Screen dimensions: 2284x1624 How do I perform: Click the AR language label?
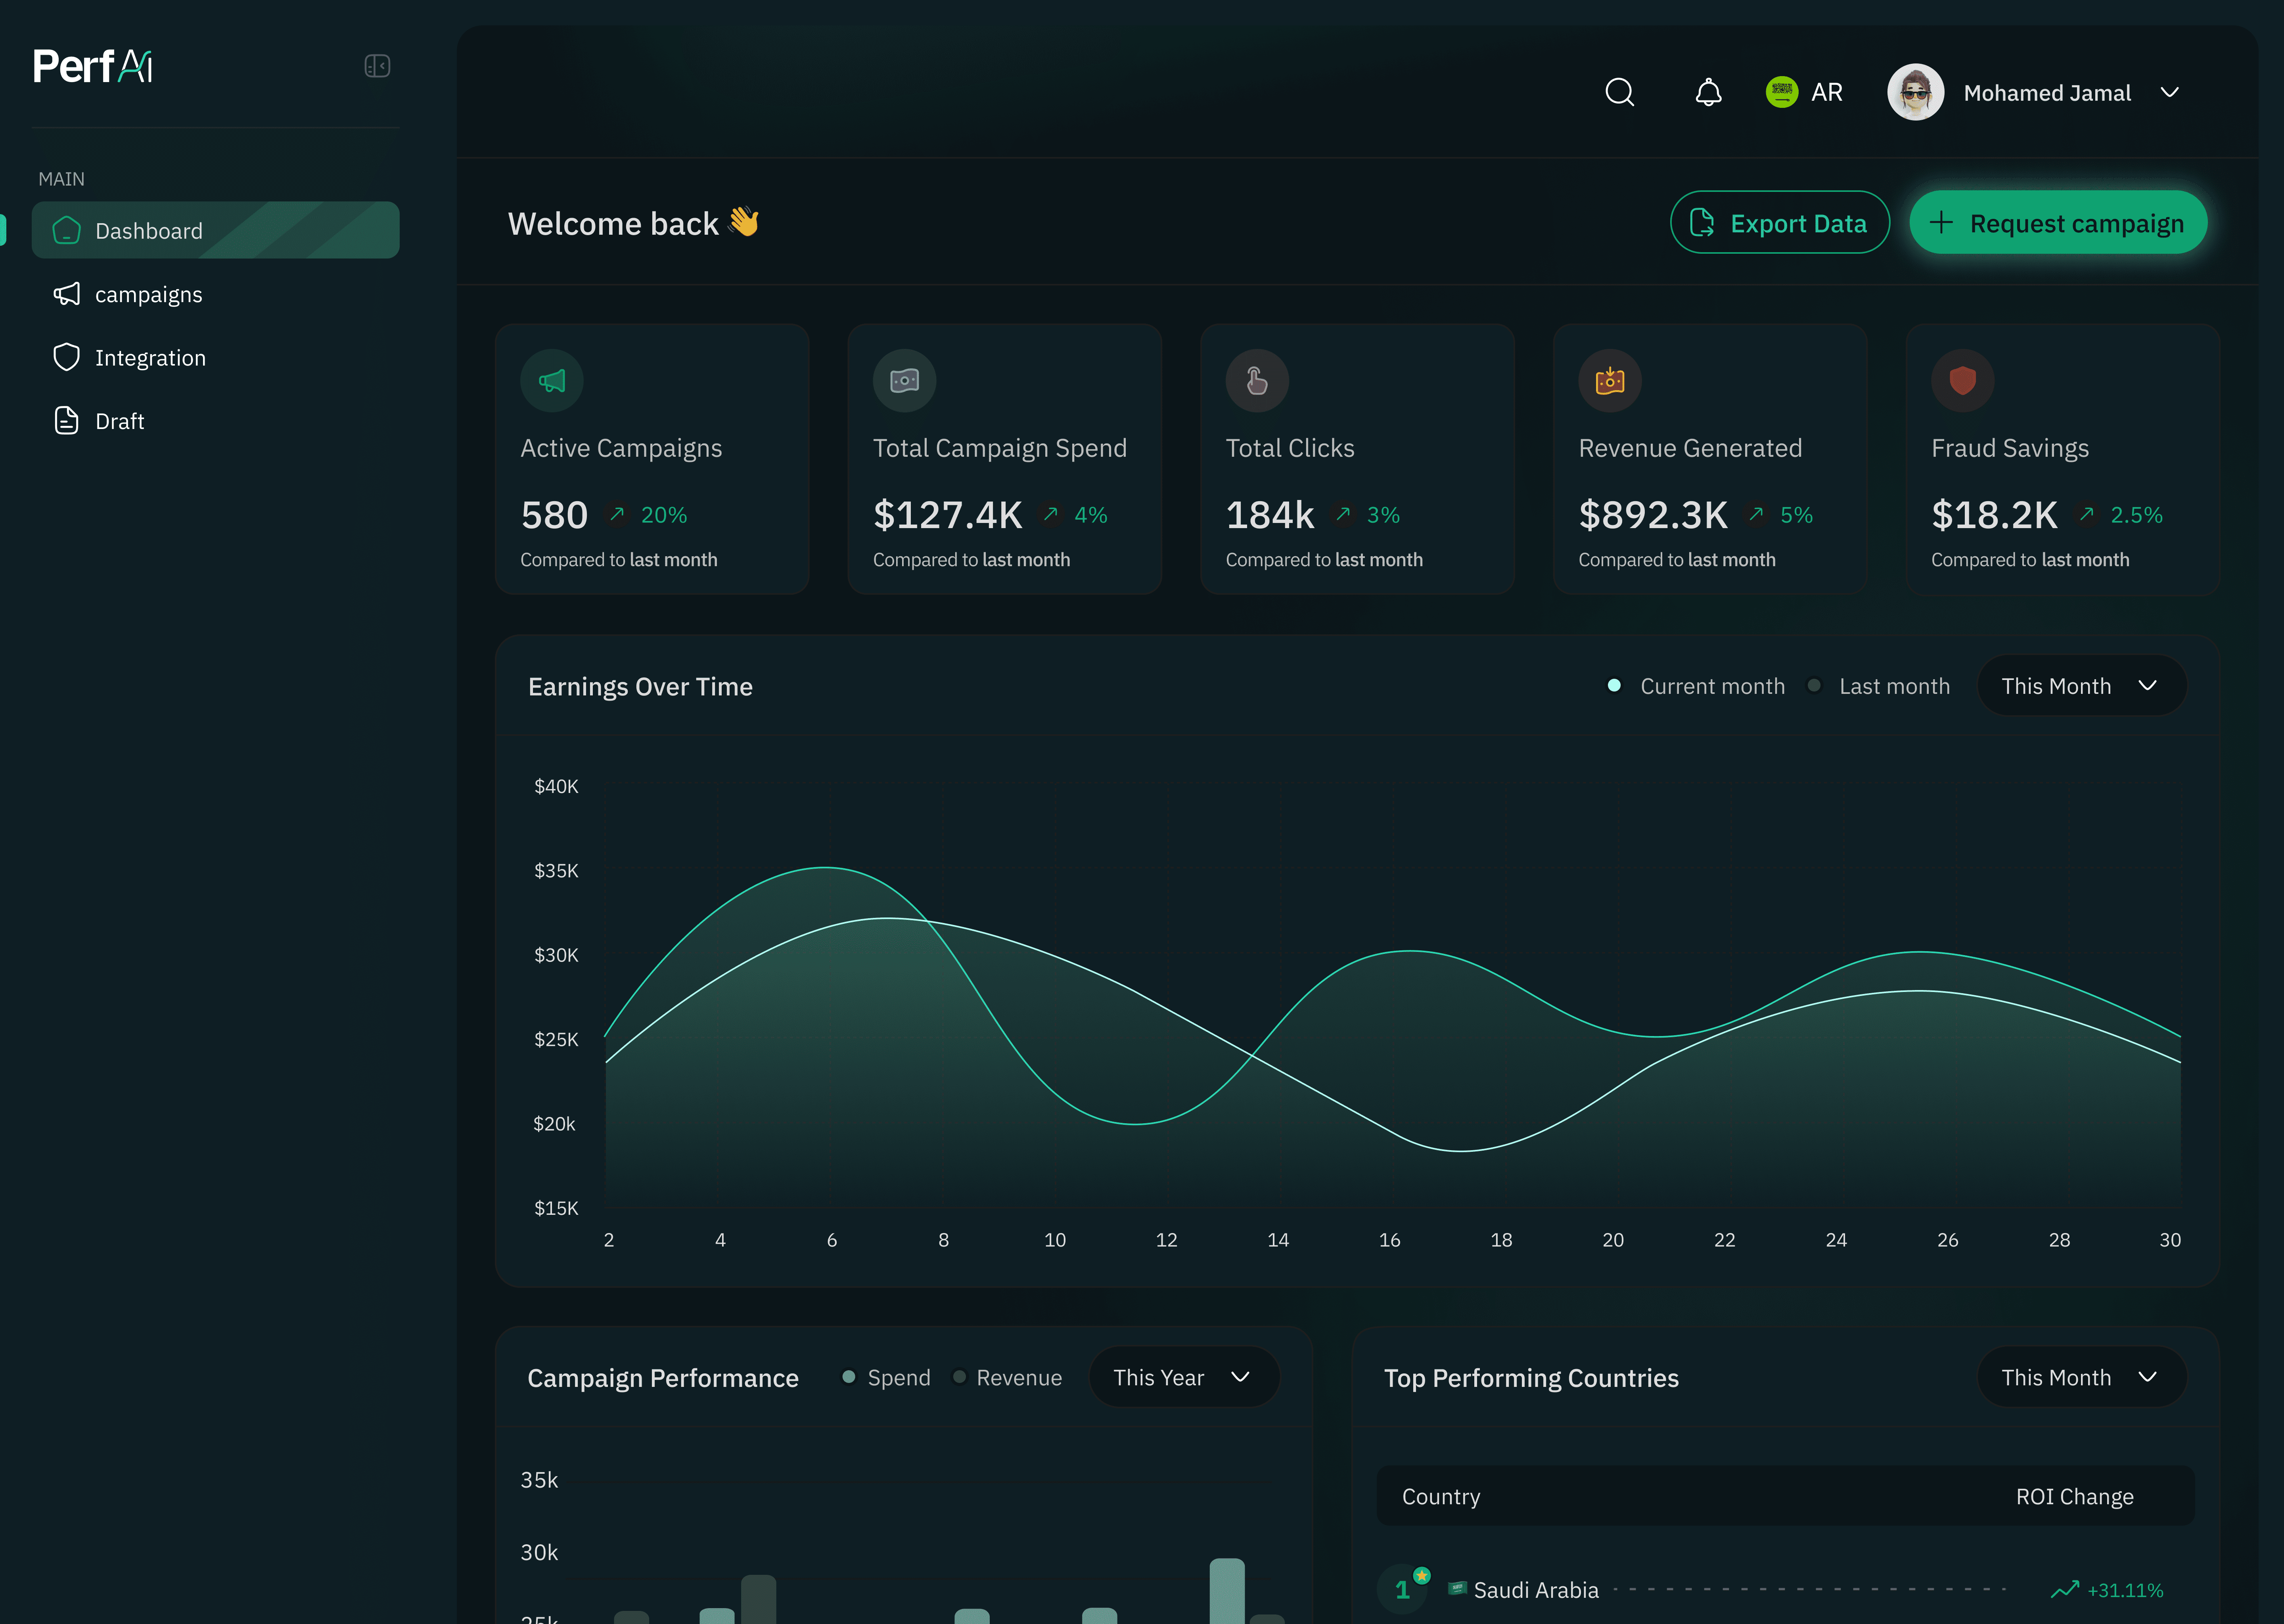tap(1826, 92)
